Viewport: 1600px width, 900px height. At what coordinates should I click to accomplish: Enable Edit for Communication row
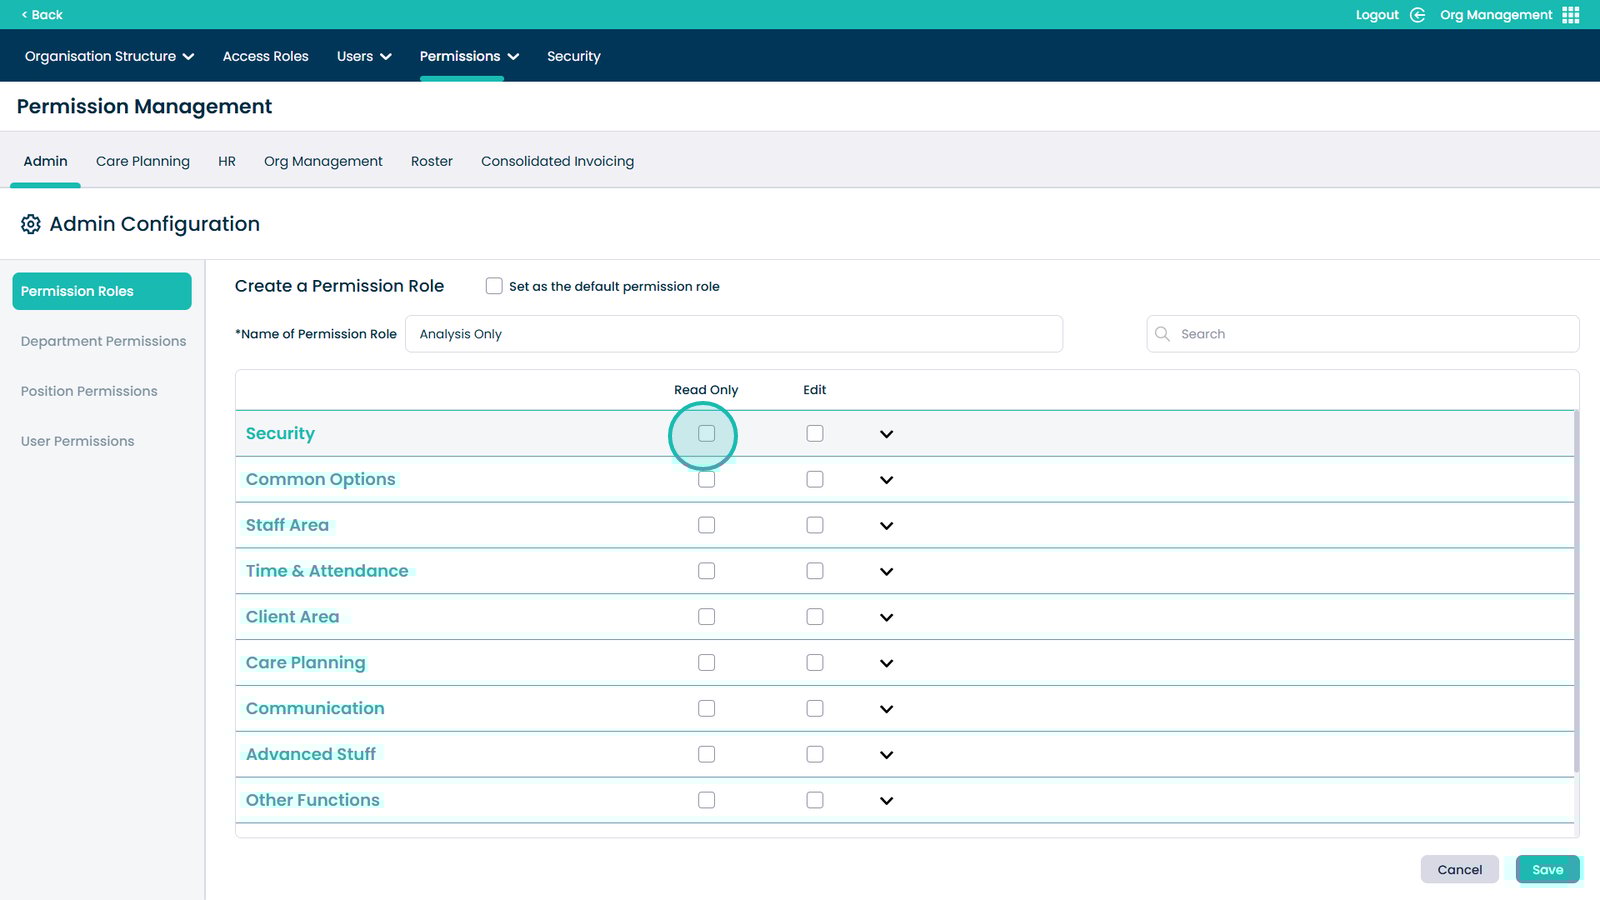[815, 709]
